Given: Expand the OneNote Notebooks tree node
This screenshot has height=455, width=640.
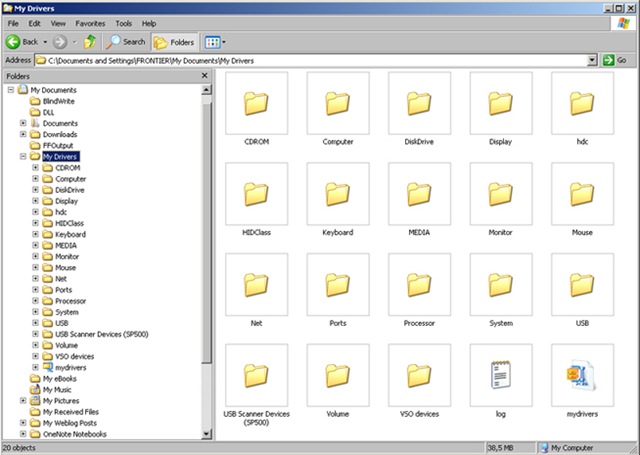Looking at the screenshot, I should pos(23,434).
